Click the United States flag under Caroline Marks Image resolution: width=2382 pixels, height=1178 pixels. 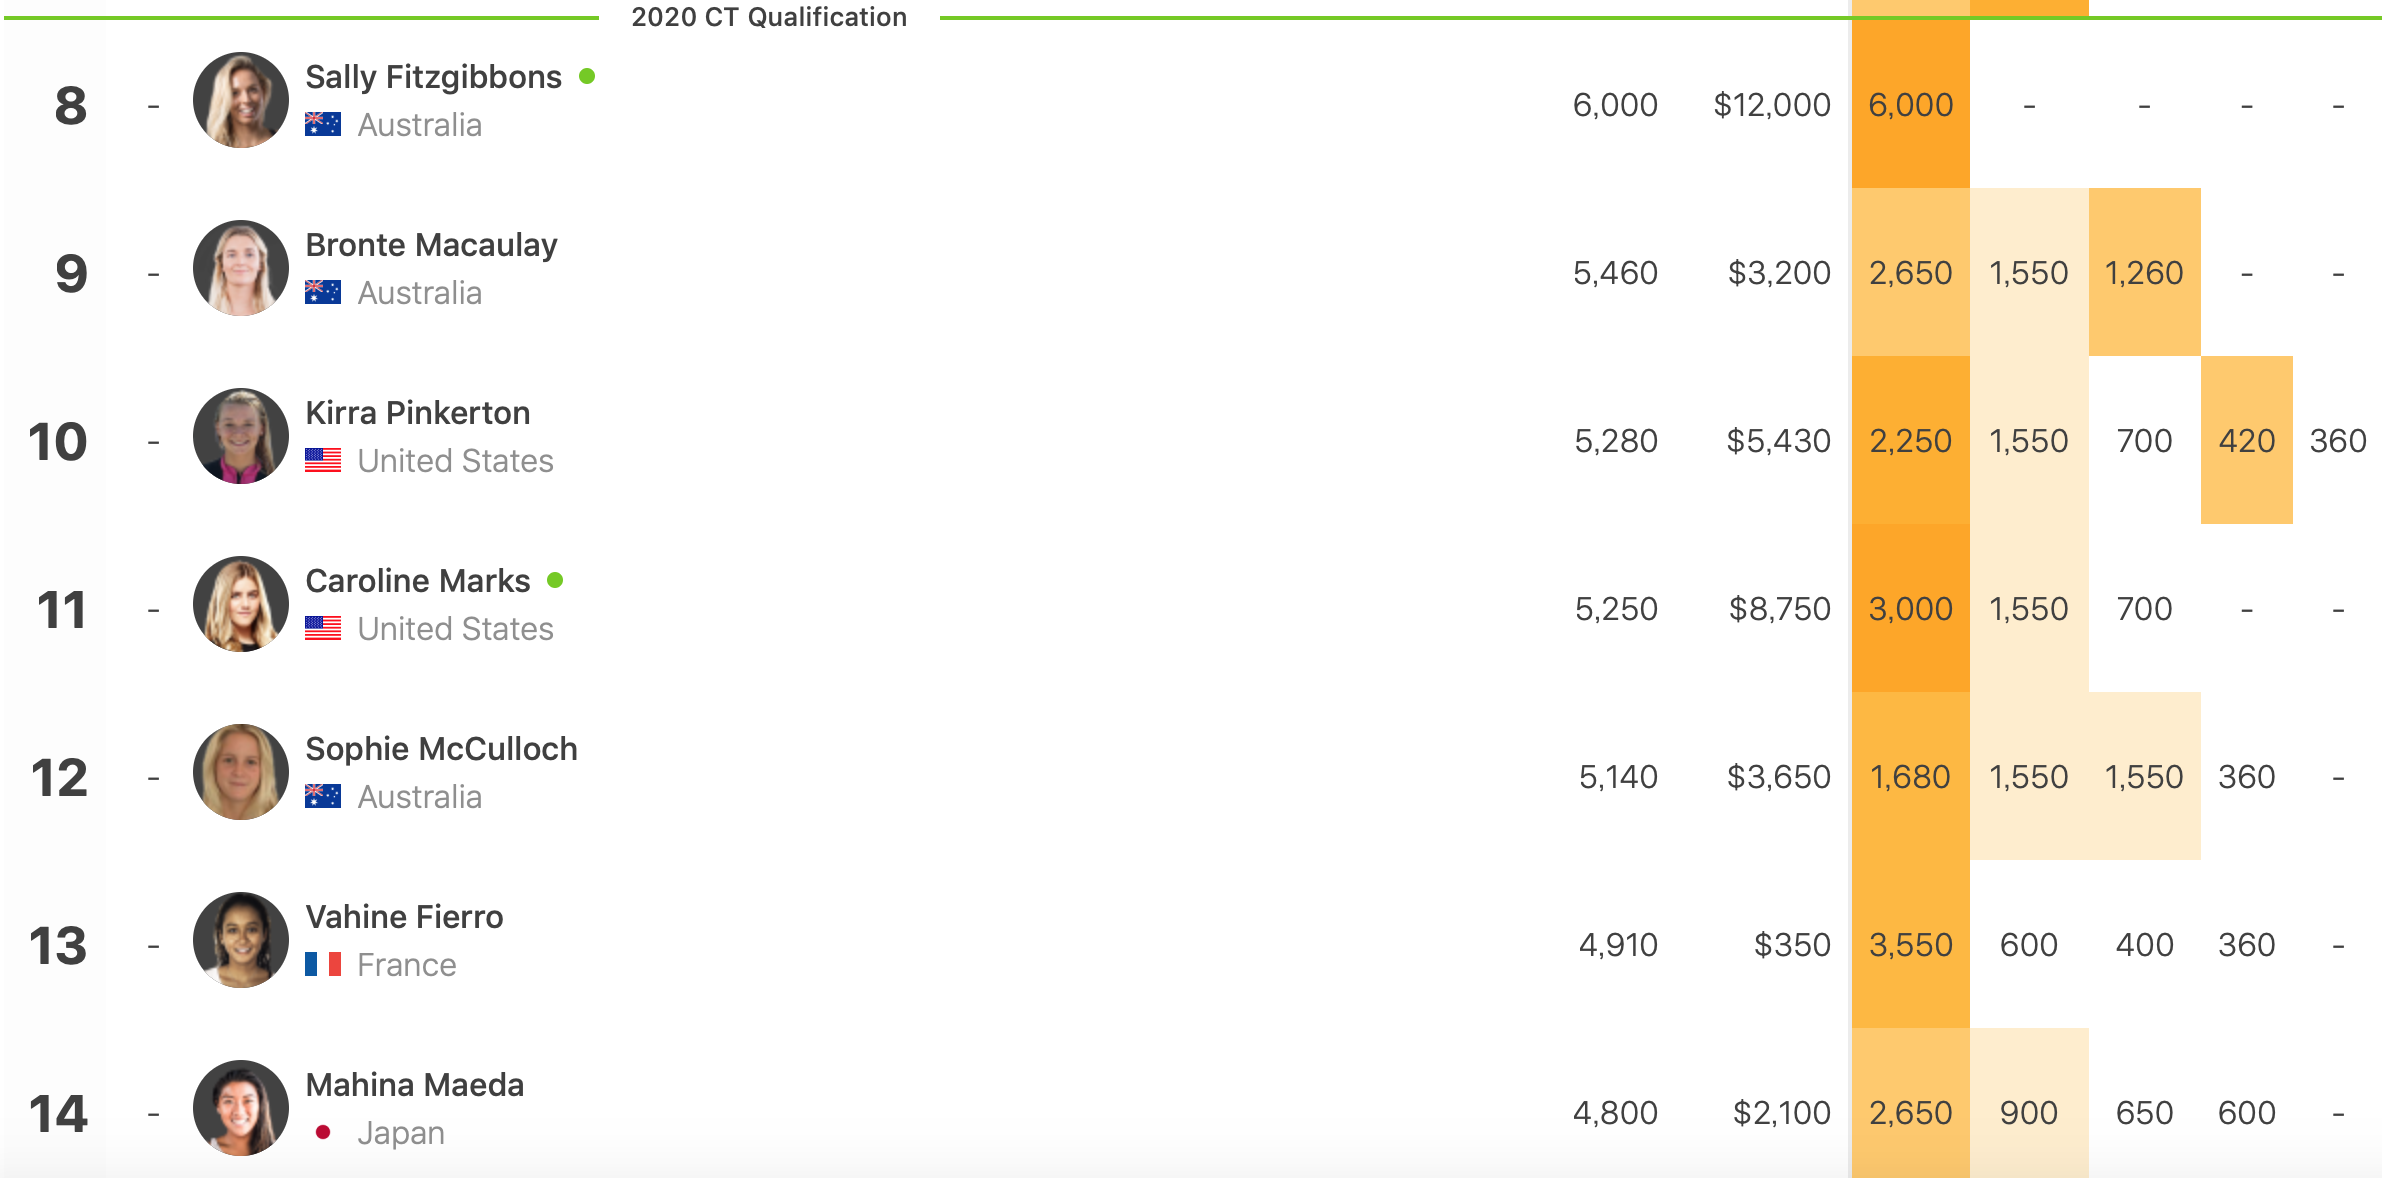coord(323,628)
